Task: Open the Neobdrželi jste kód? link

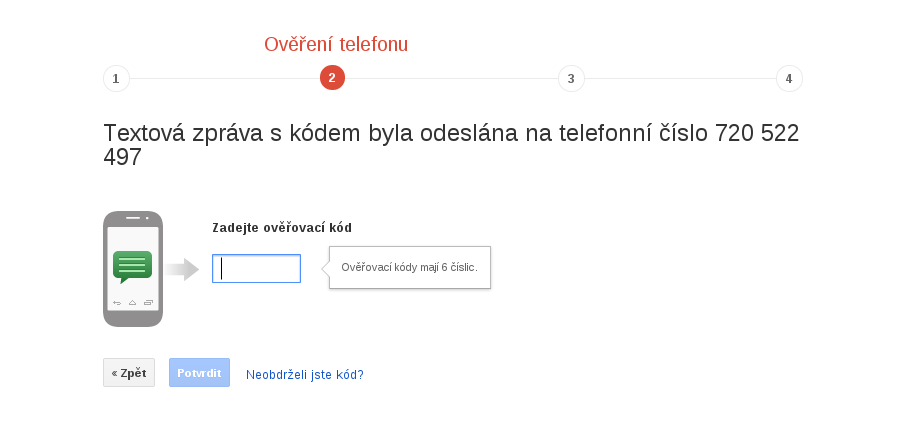Action: (x=305, y=375)
